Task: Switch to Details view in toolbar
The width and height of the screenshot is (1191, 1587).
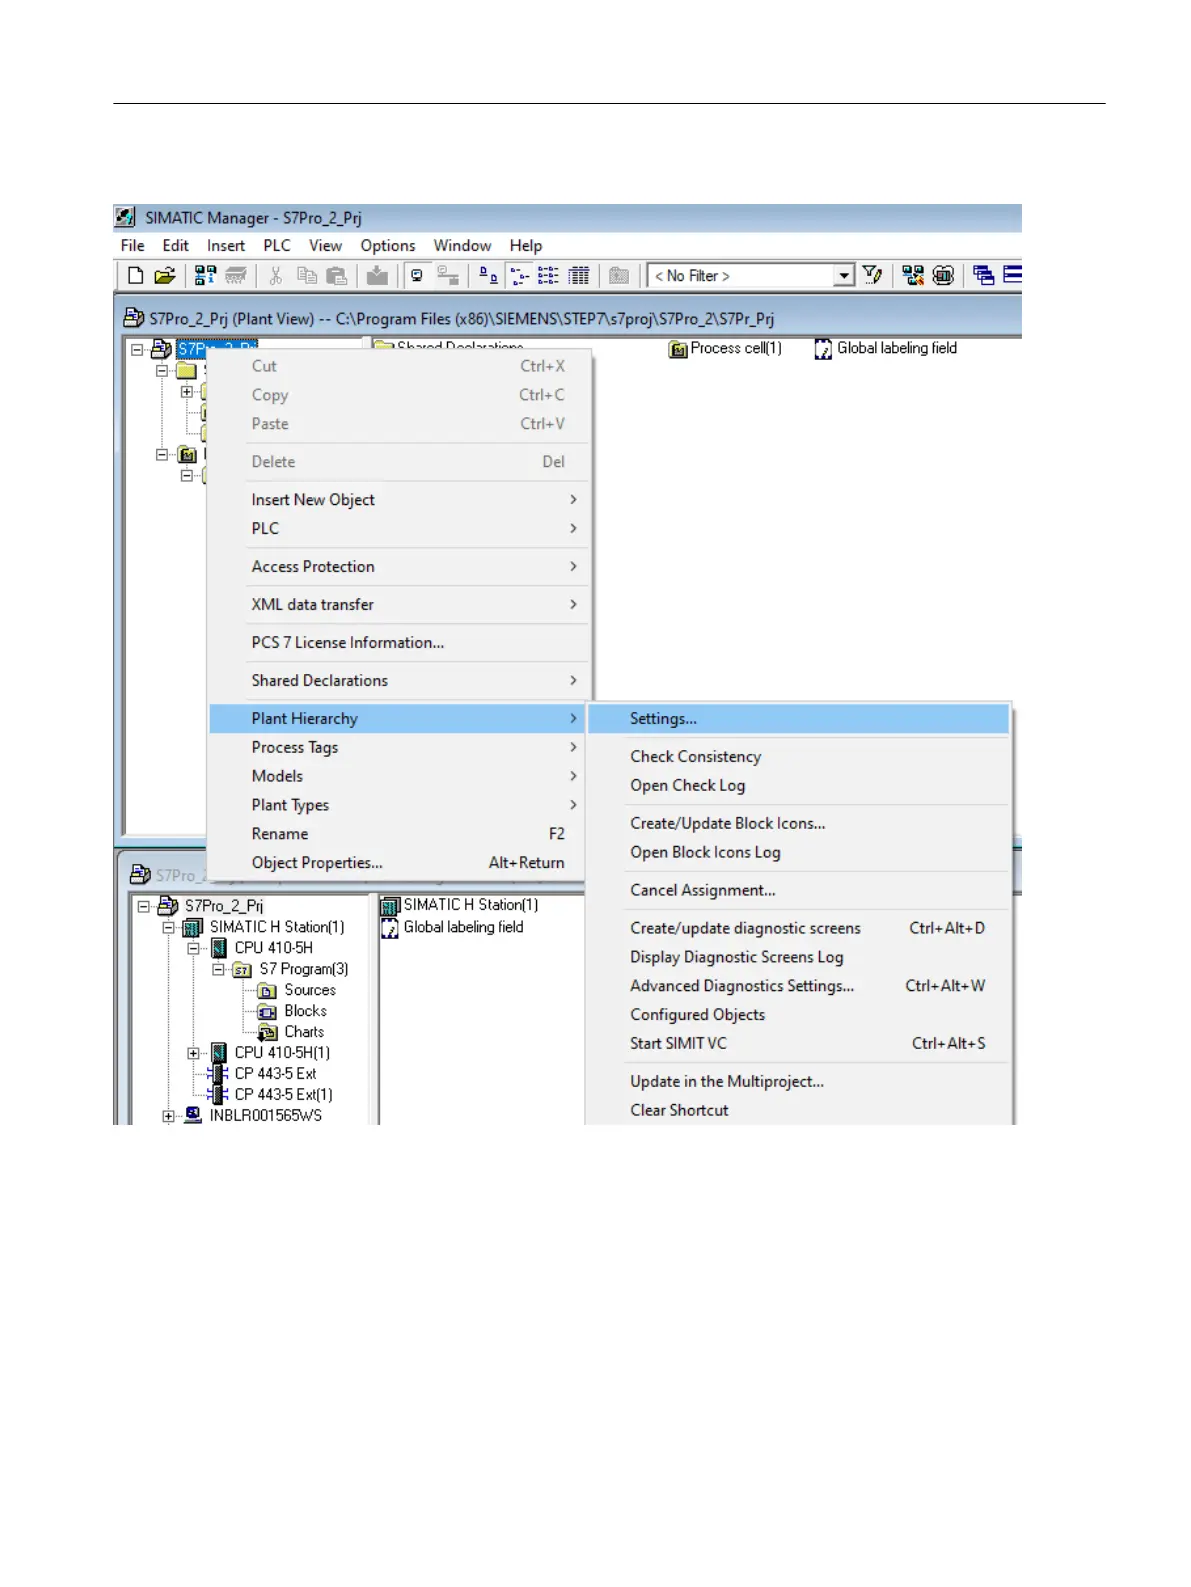Action: pos(579,275)
